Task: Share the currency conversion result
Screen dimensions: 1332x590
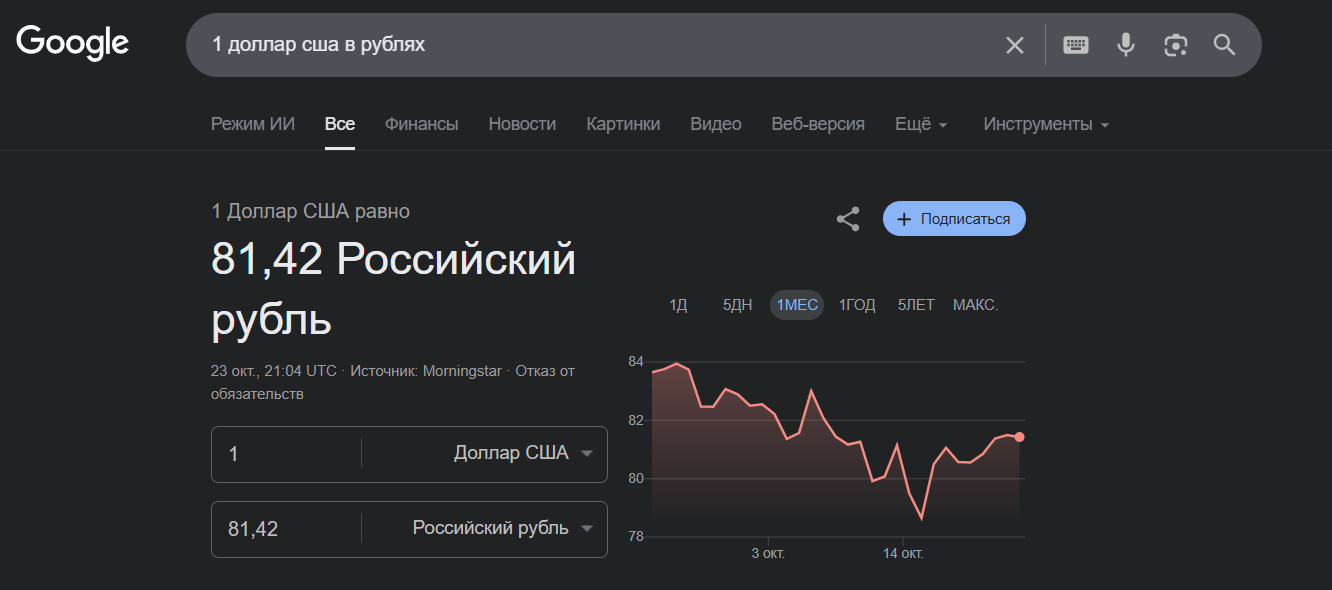Action: [848, 219]
